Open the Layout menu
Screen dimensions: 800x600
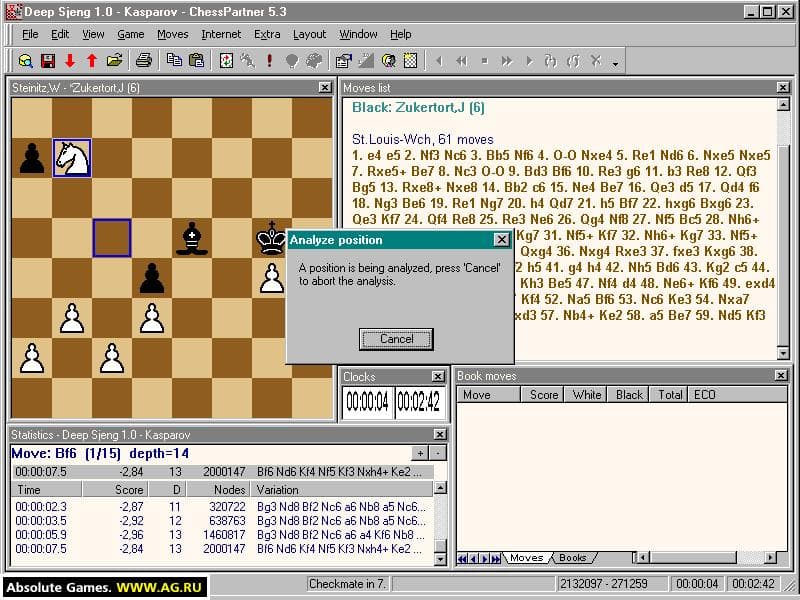coord(309,34)
